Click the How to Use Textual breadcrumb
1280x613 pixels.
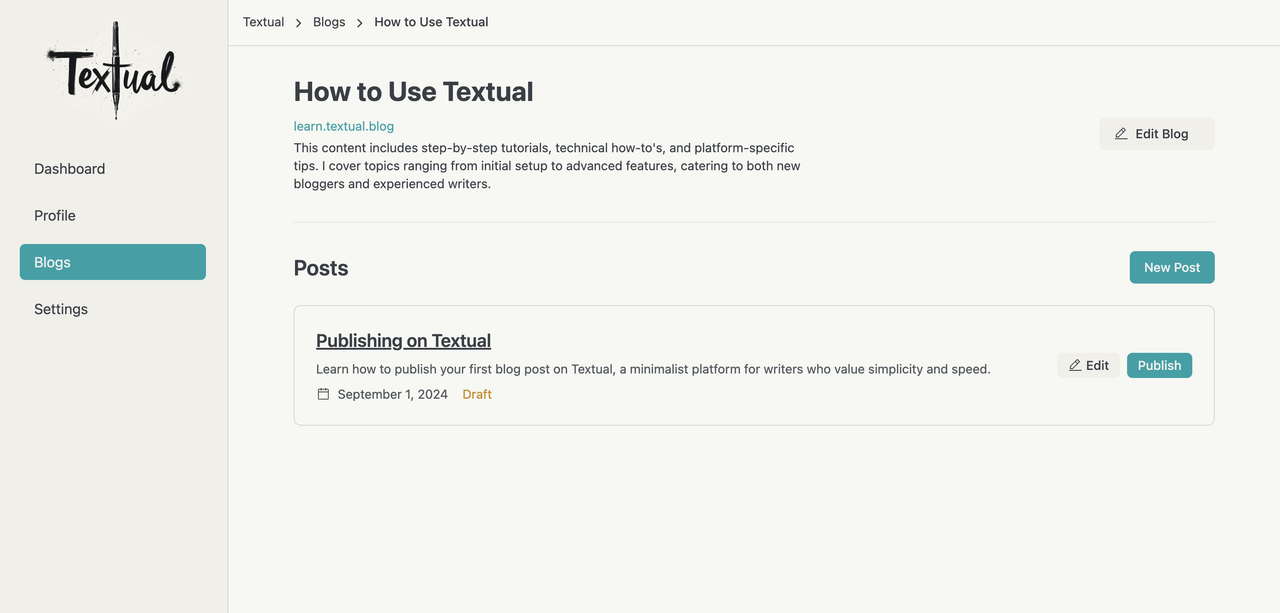pyautogui.click(x=431, y=22)
